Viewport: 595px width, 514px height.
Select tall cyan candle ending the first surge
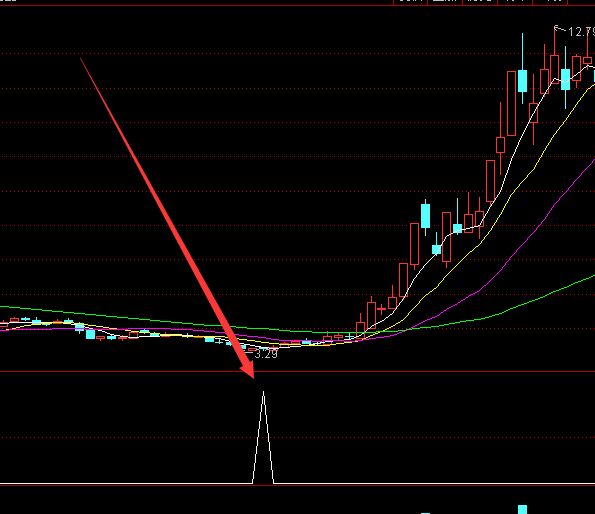point(425,216)
